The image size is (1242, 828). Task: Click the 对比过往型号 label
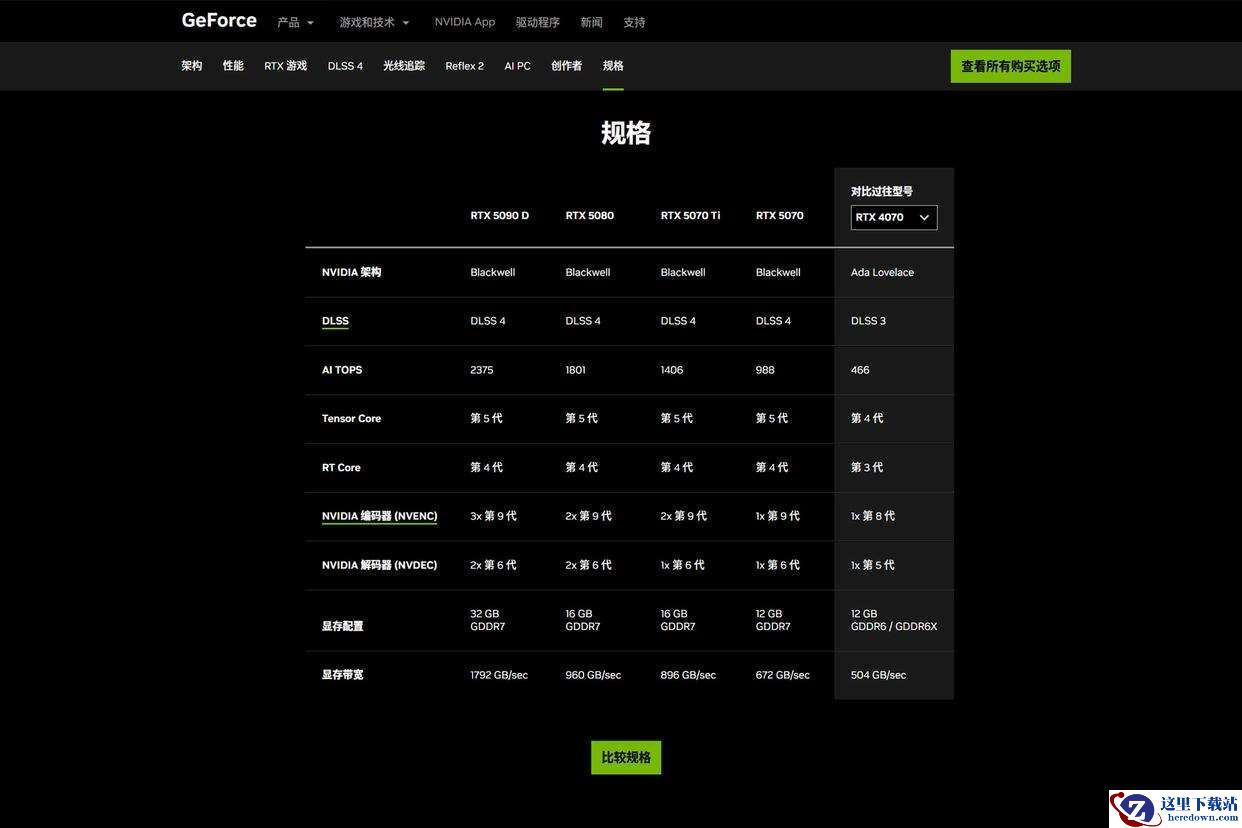point(881,191)
